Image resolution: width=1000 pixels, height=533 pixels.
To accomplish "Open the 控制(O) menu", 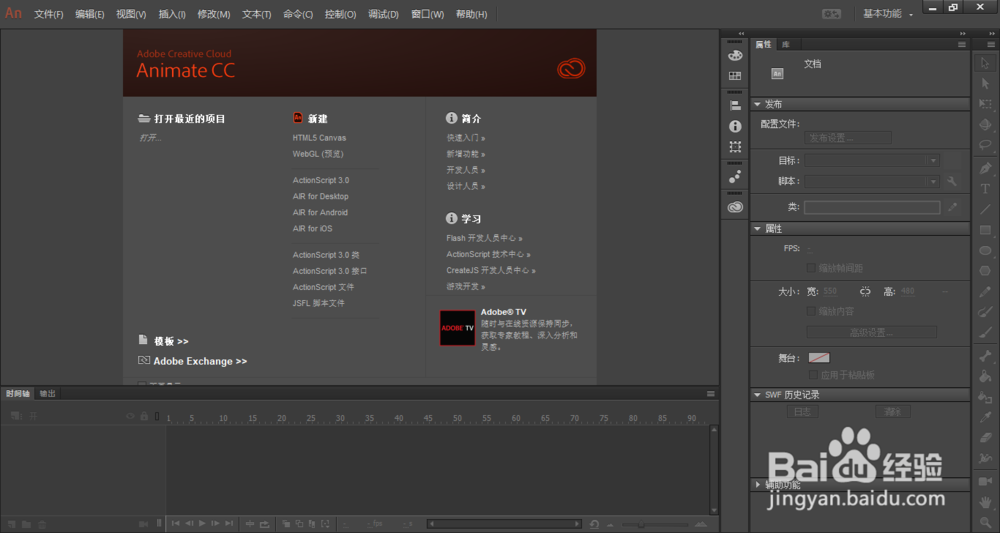I will click(340, 14).
